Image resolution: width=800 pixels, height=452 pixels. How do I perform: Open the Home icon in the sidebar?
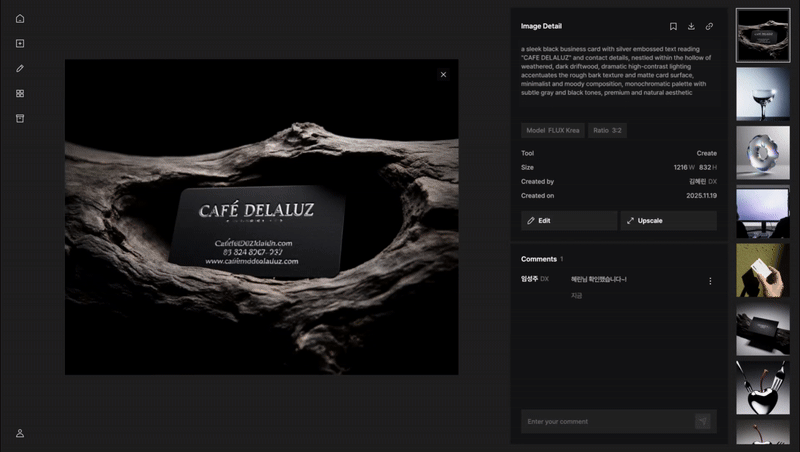(x=20, y=19)
